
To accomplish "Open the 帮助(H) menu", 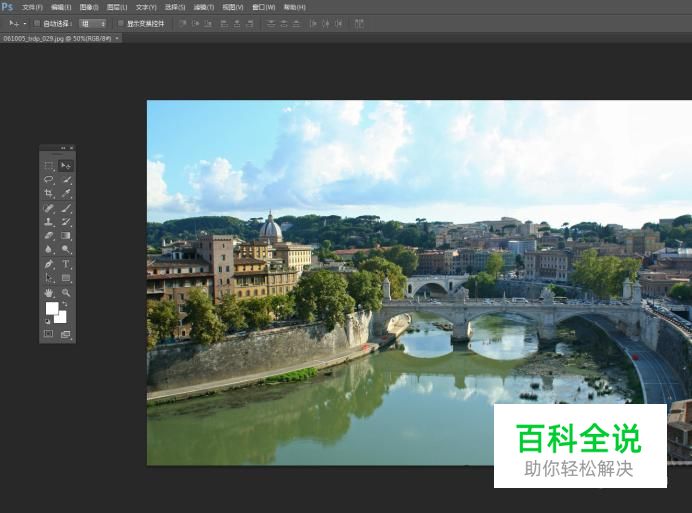I will (x=294, y=8).
